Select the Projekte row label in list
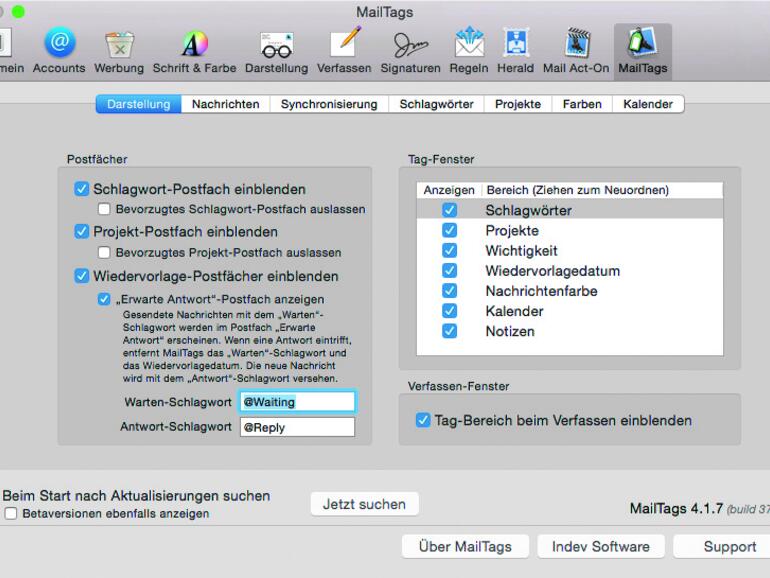The image size is (770, 578). (x=512, y=230)
